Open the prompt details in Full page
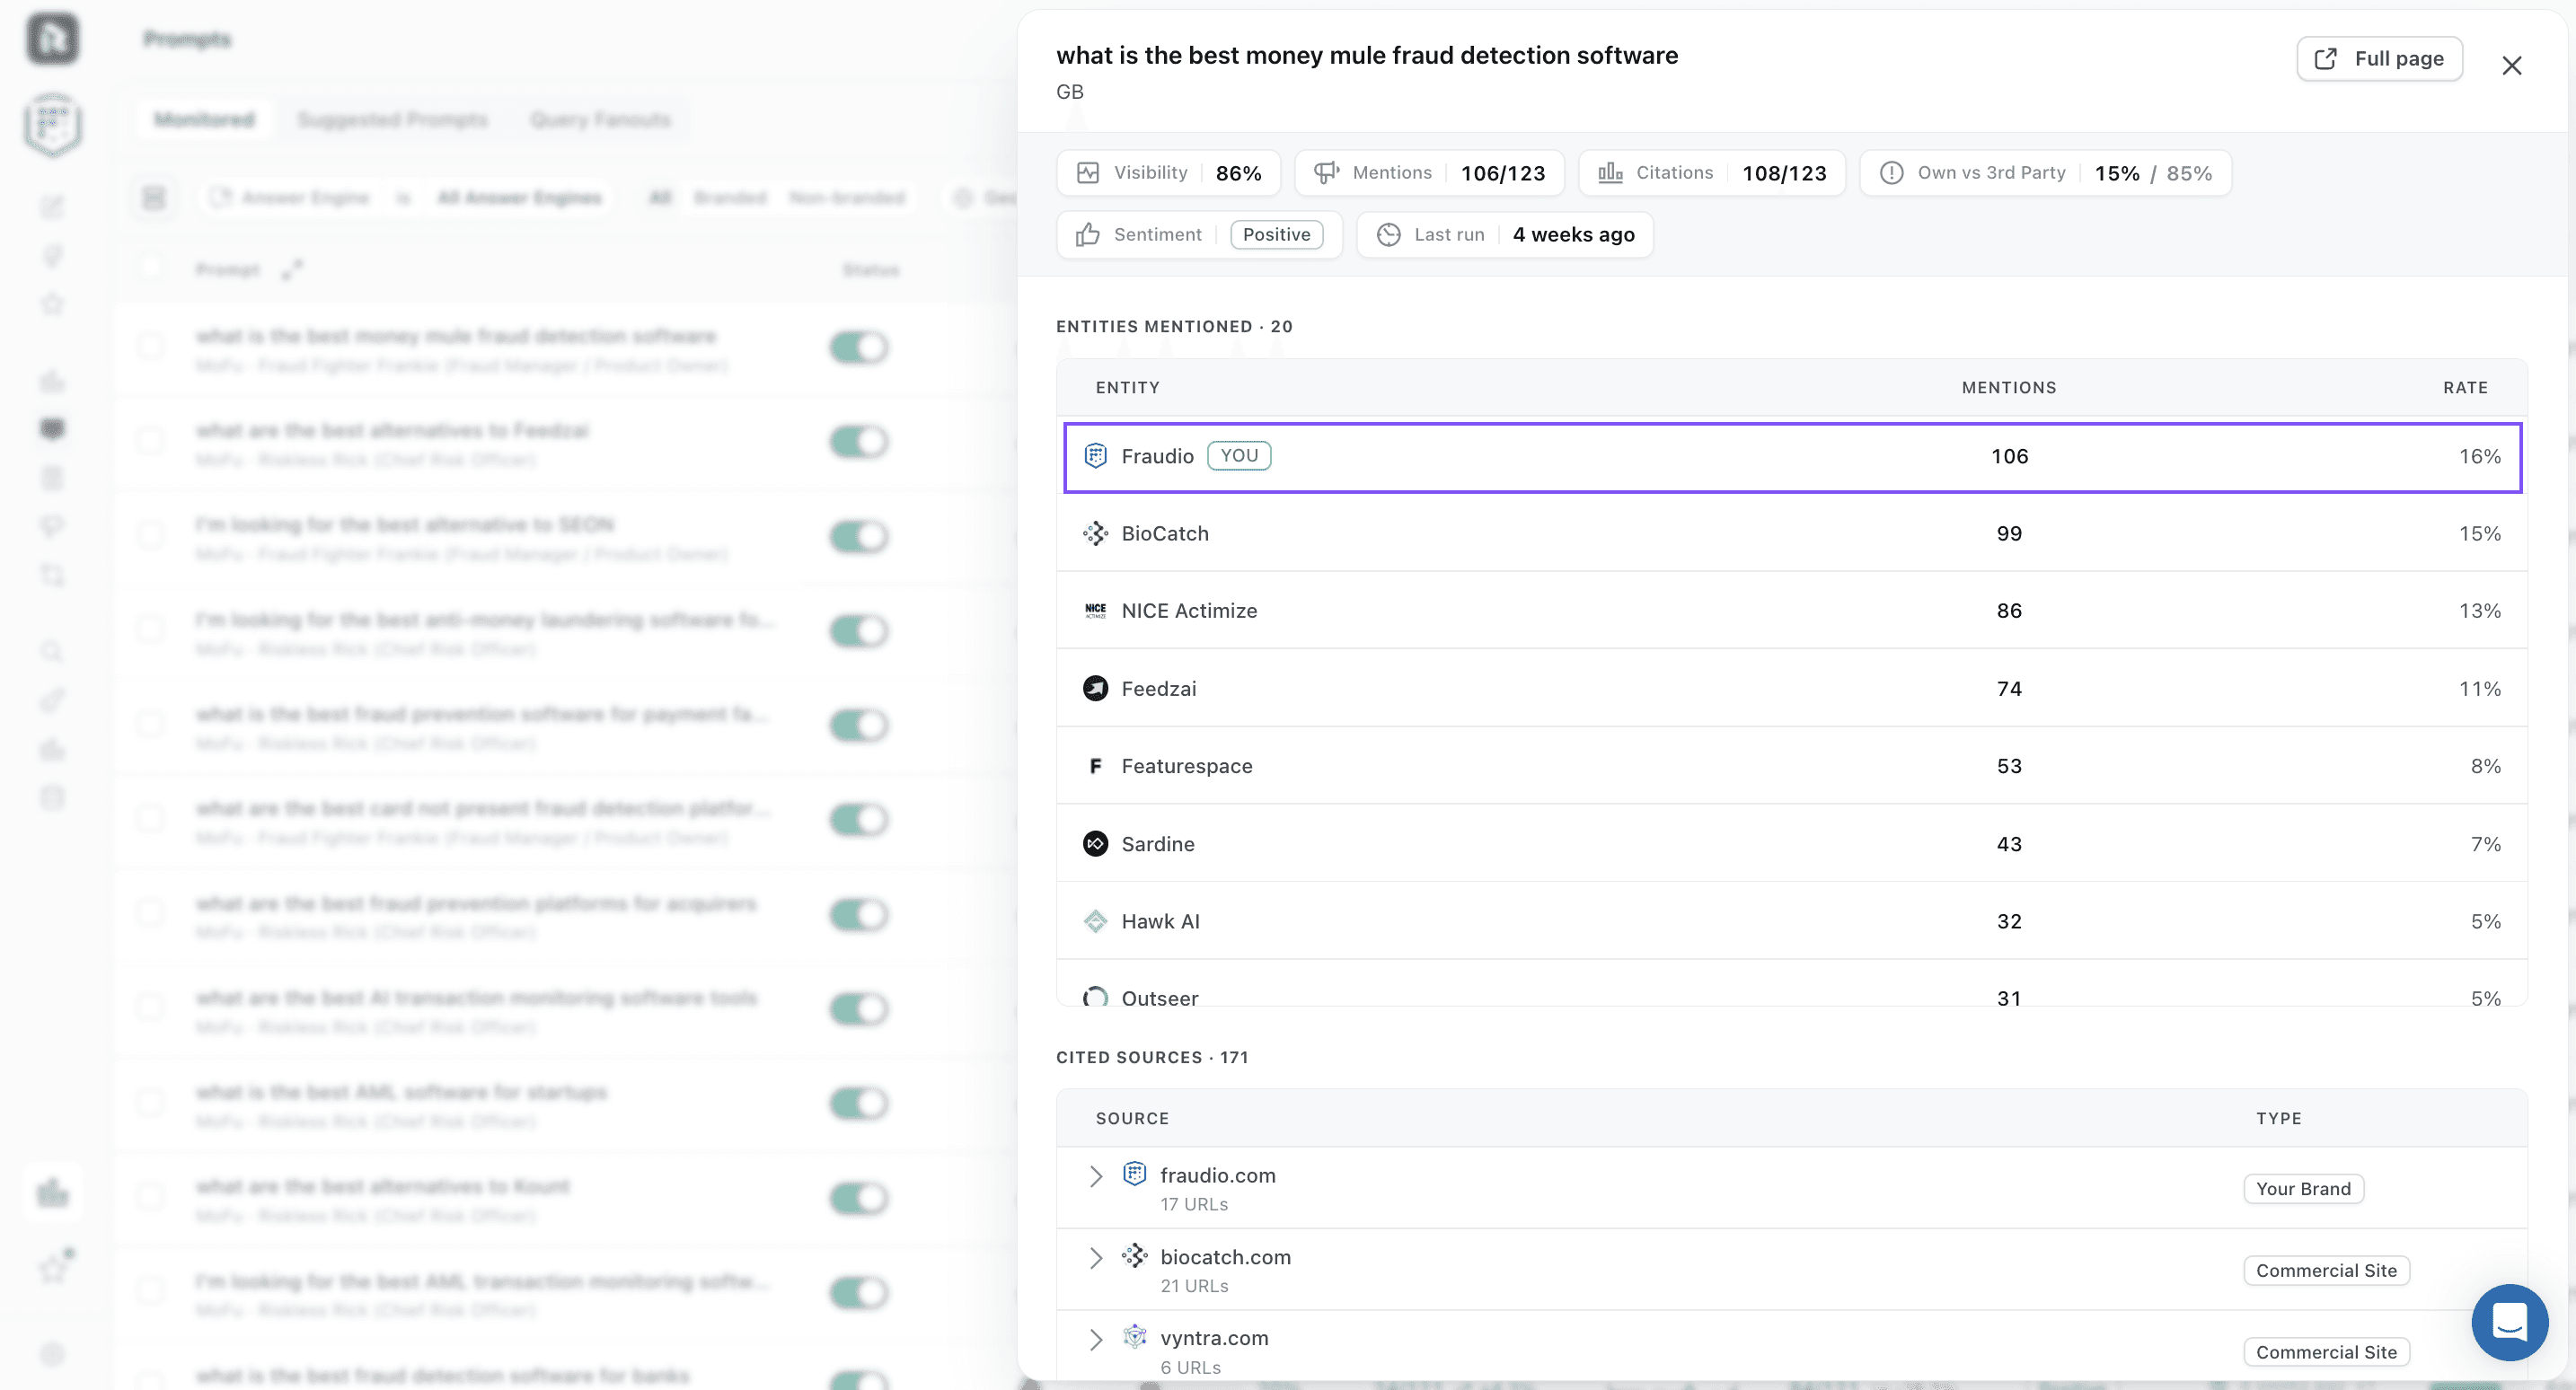 tap(2379, 59)
